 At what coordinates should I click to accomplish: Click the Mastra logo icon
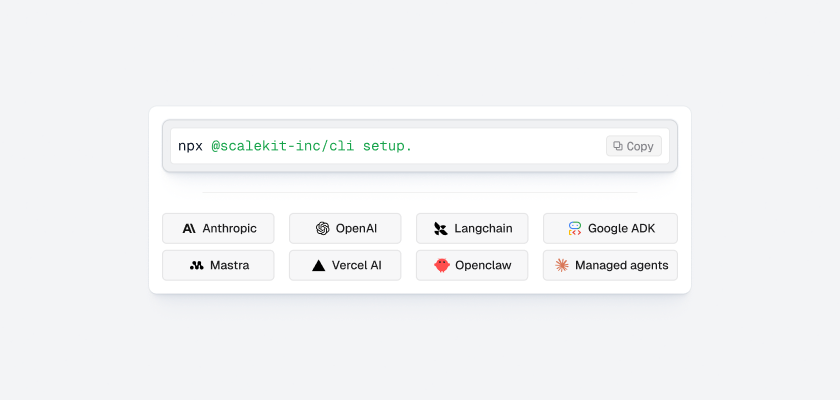click(197, 266)
